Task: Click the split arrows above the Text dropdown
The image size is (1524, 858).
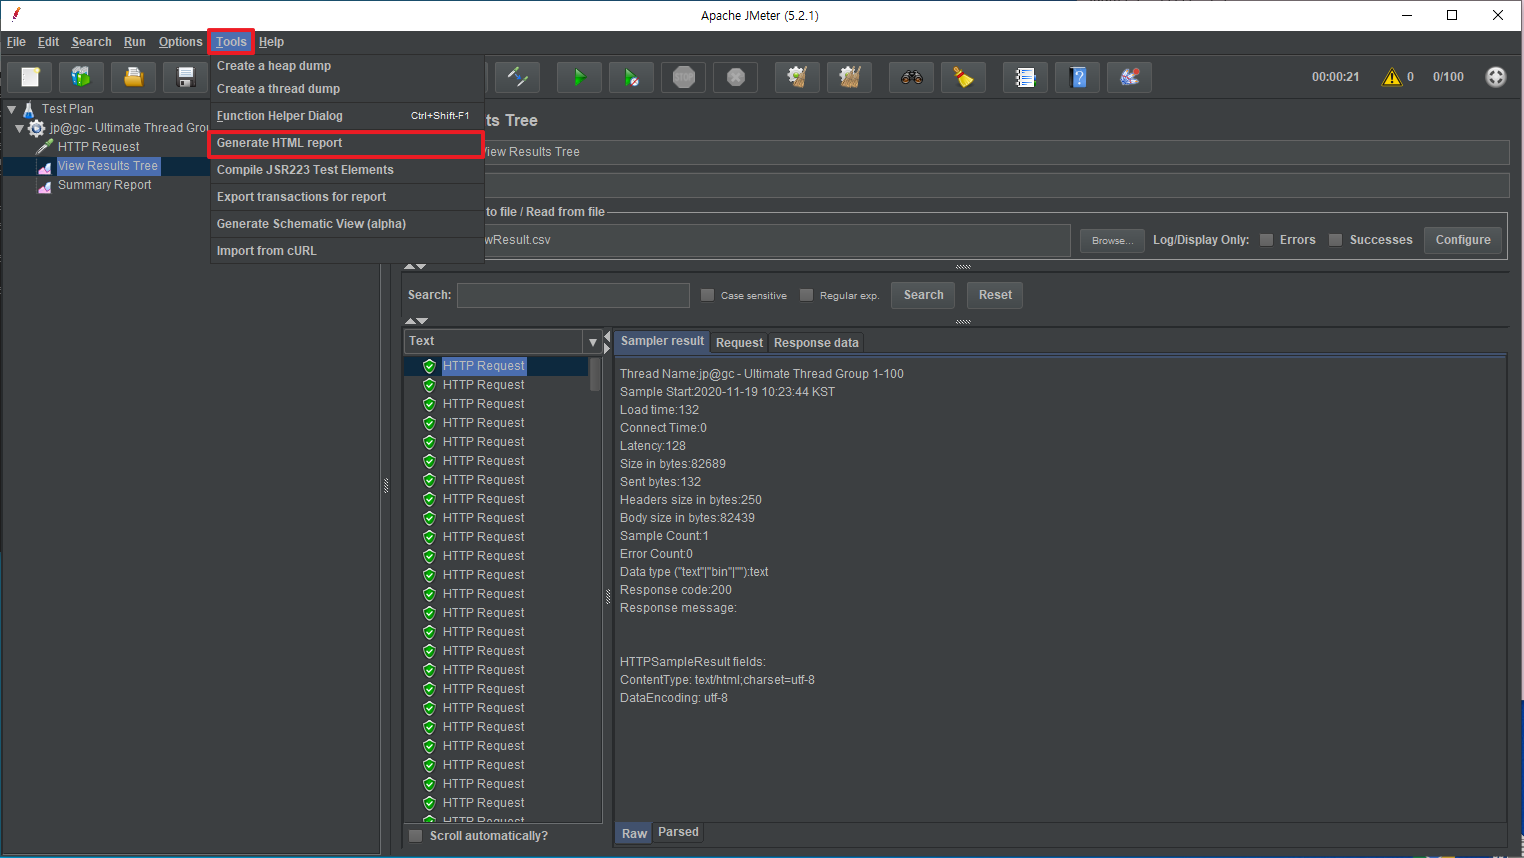Action: [416, 321]
